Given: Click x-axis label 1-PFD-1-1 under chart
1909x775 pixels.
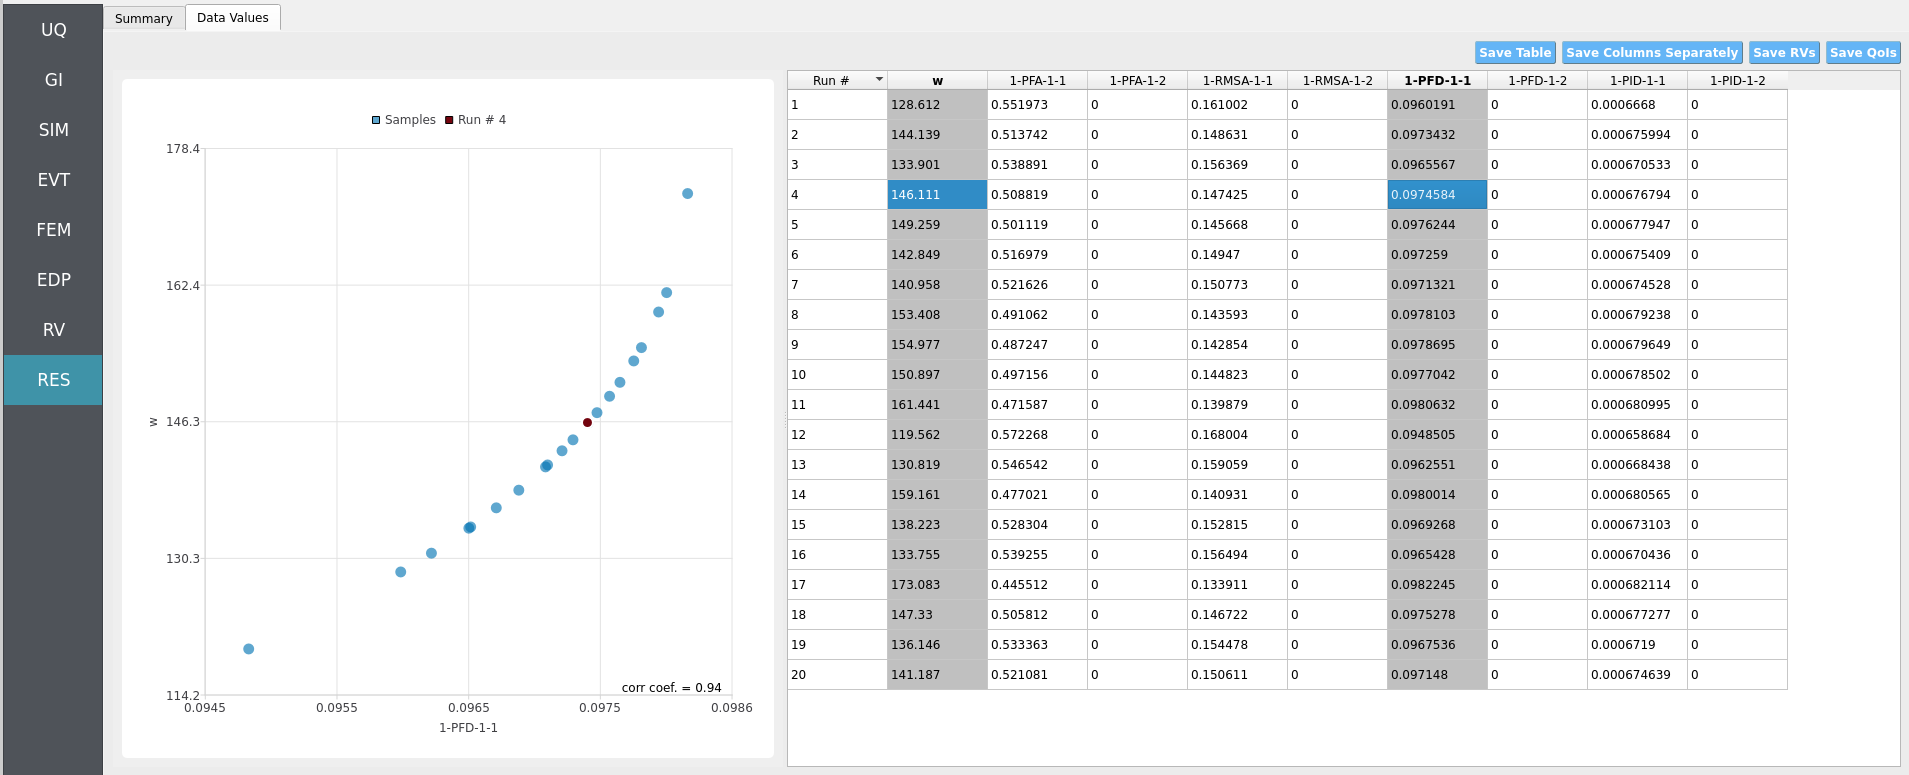Looking at the screenshot, I should click(468, 728).
